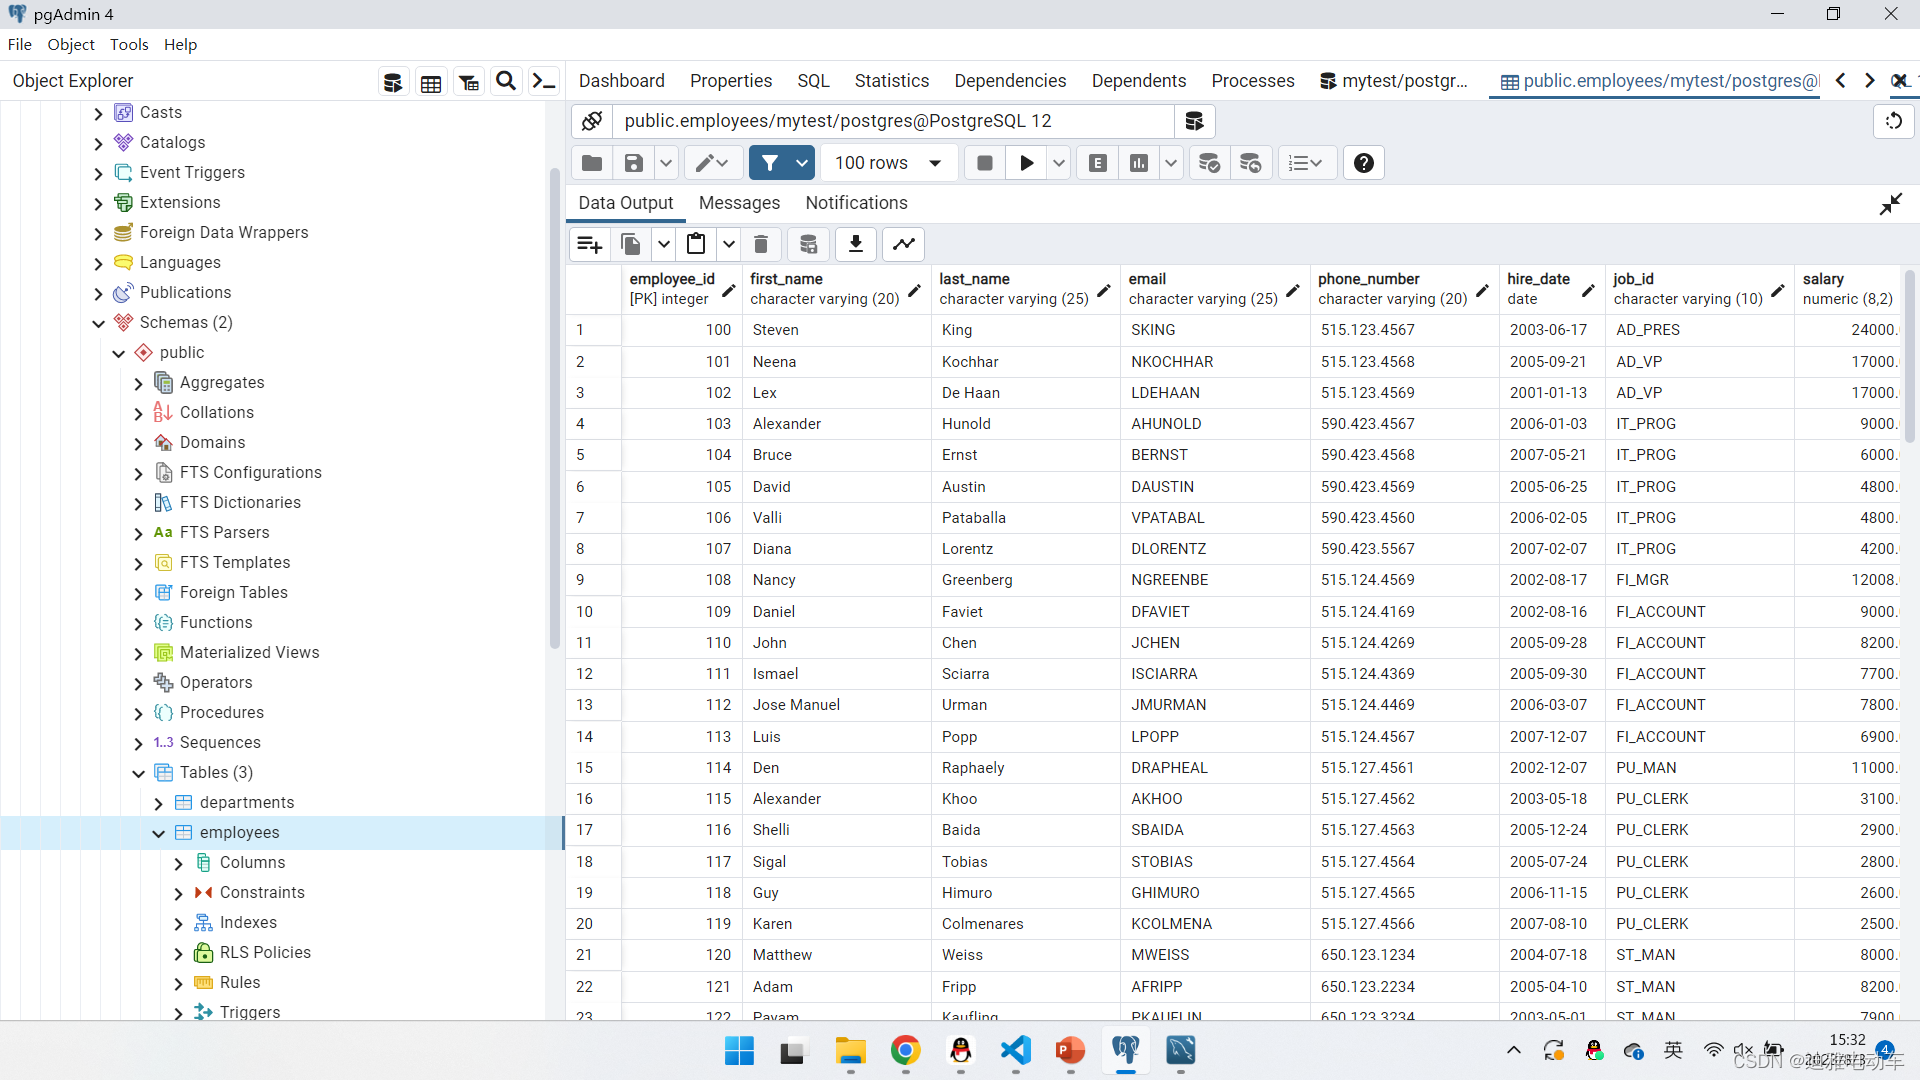1920x1080 pixels.
Task: Click the Execute query play button
Action: coord(1026,163)
